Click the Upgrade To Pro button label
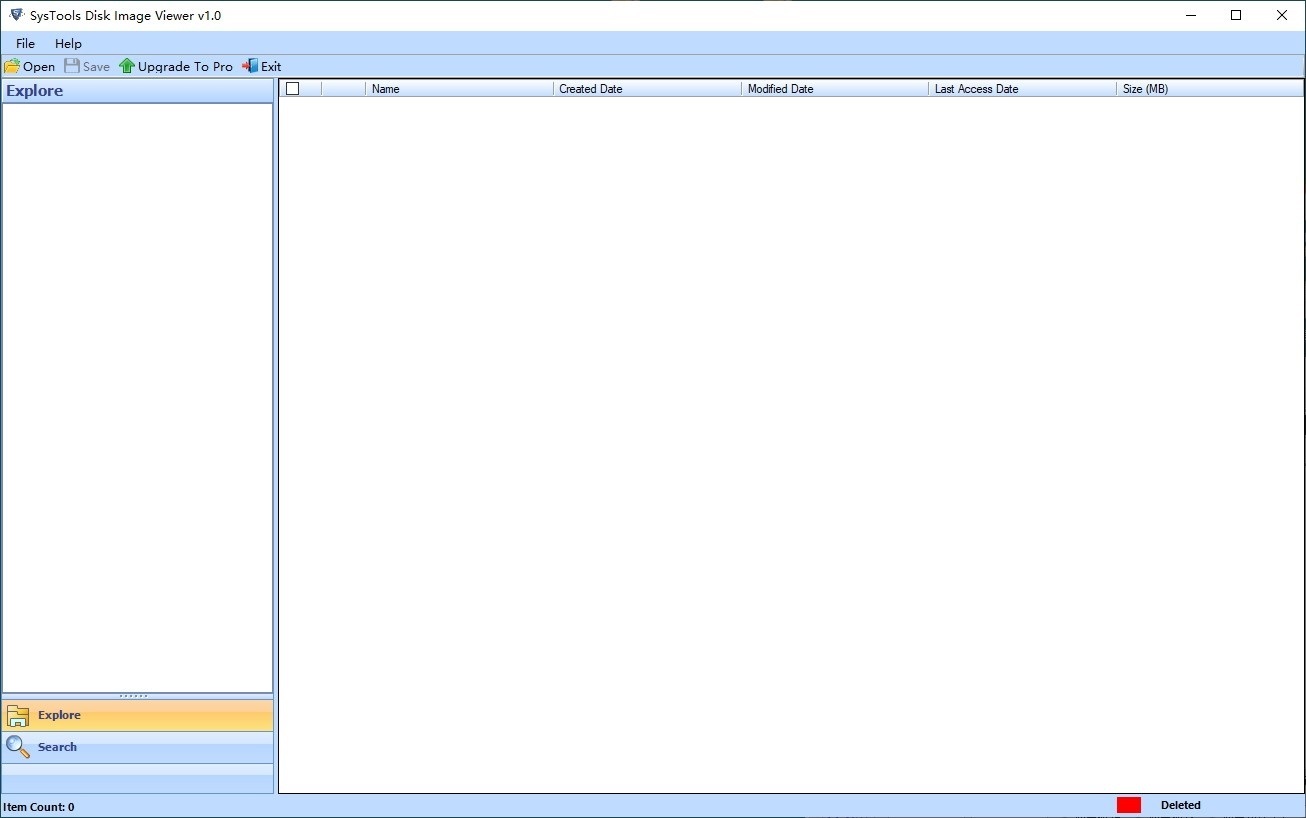This screenshot has height=818, width=1306. 185,67
